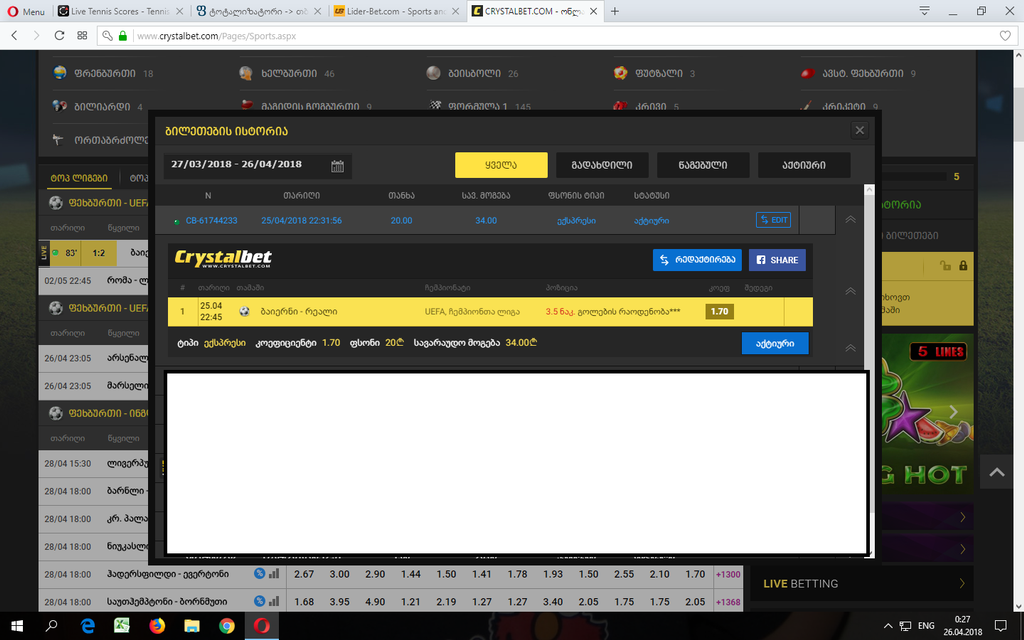Image resolution: width=1024 pixels, height=640 pixels.
Task: Click the collapse chevron beside match row
Action: pyautogui.click(x=850, y=291)
